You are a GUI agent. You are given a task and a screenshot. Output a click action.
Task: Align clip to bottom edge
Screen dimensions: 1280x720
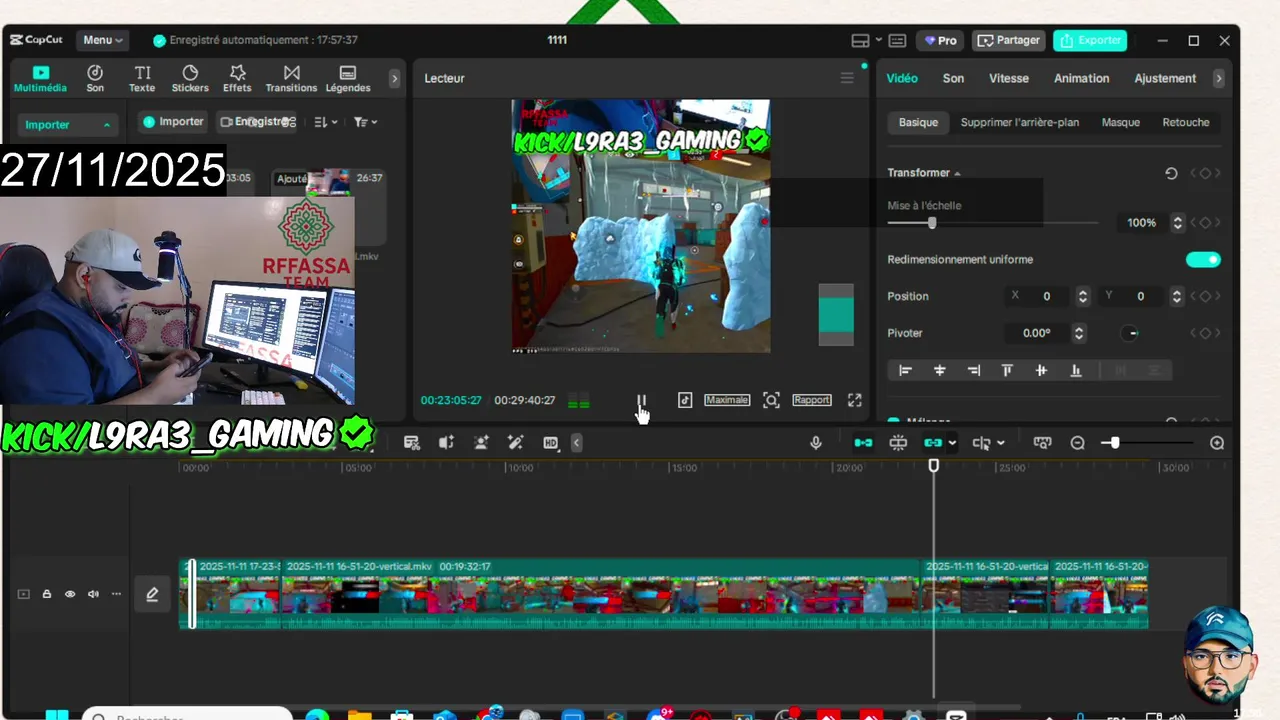[1076, 370]
